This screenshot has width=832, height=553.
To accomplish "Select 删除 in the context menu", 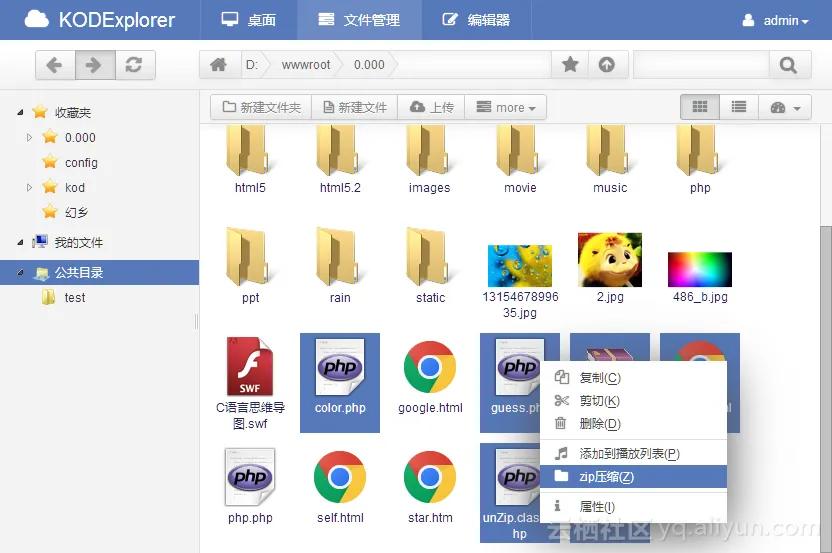I will pos(600,424).
